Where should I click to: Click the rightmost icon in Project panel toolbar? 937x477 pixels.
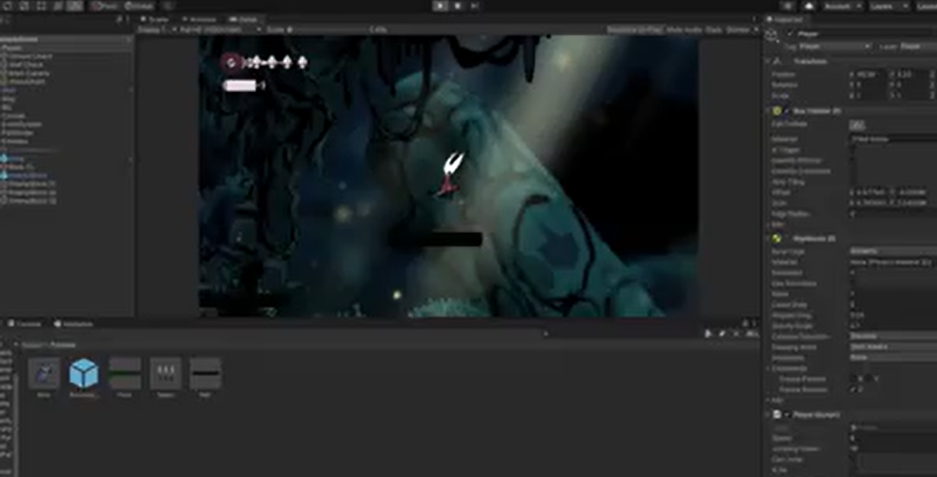(x=751, y=334)
